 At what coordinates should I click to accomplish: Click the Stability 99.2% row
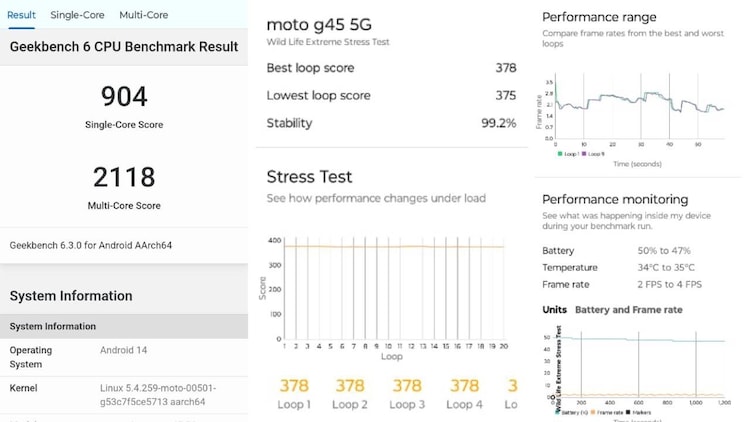click(x=391, y=123)
